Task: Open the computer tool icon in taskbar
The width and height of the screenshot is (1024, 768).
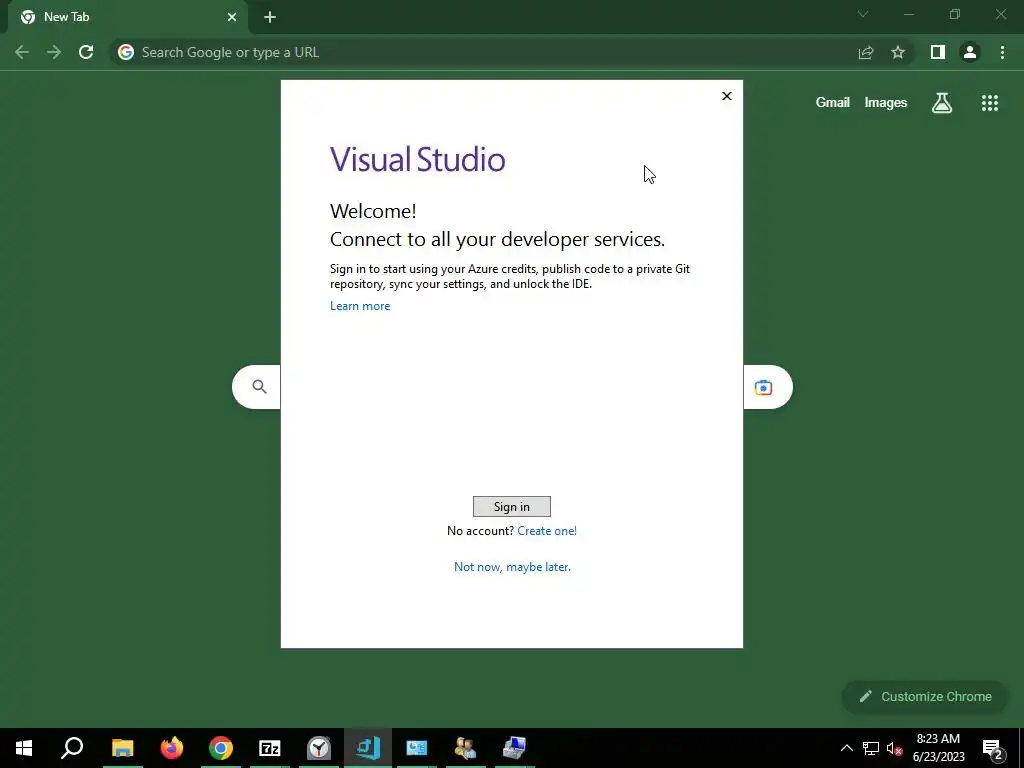Action: pyautogui.click(x=515, y=748)
